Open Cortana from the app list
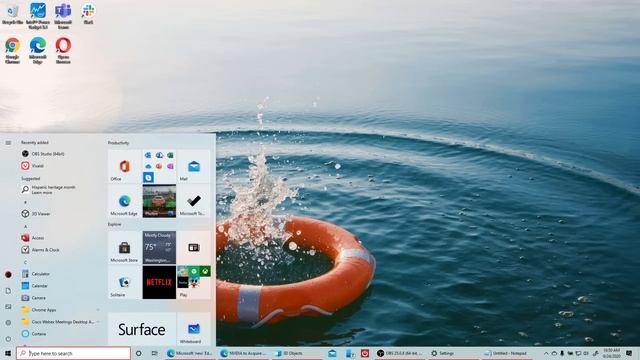640x360 pixels. click(33, 333)
